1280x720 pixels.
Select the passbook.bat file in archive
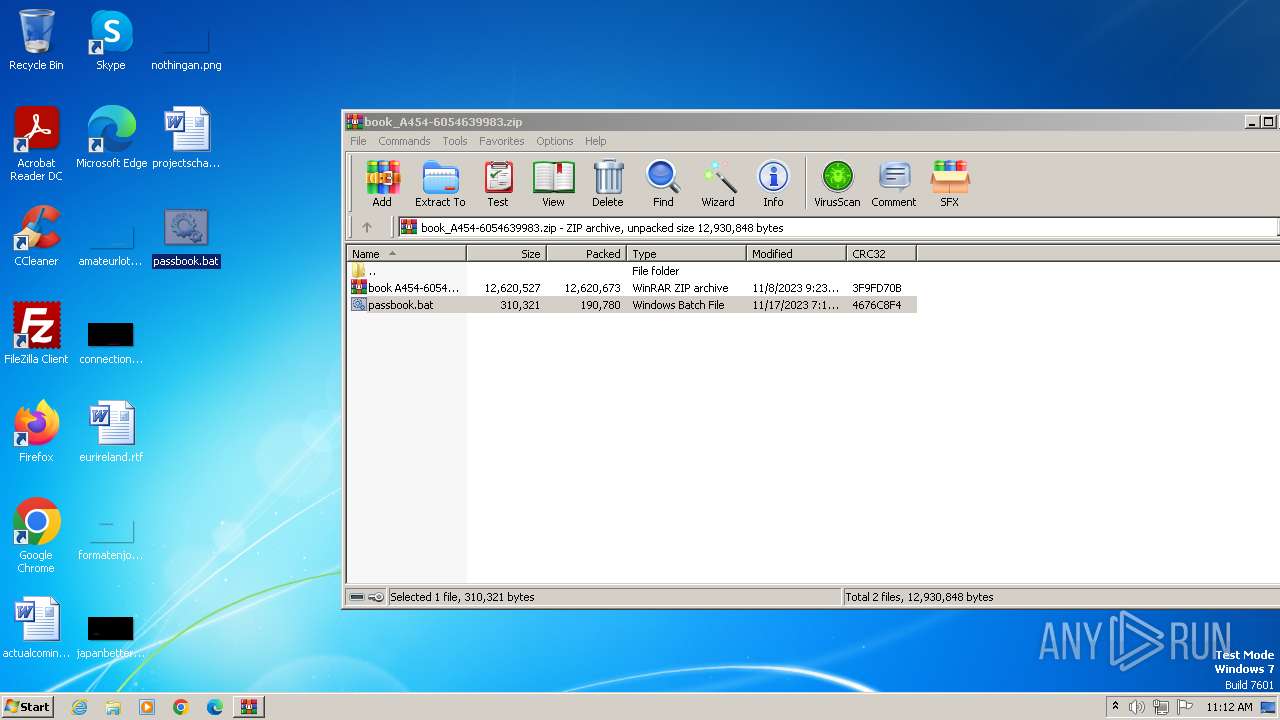click(400, 305)
